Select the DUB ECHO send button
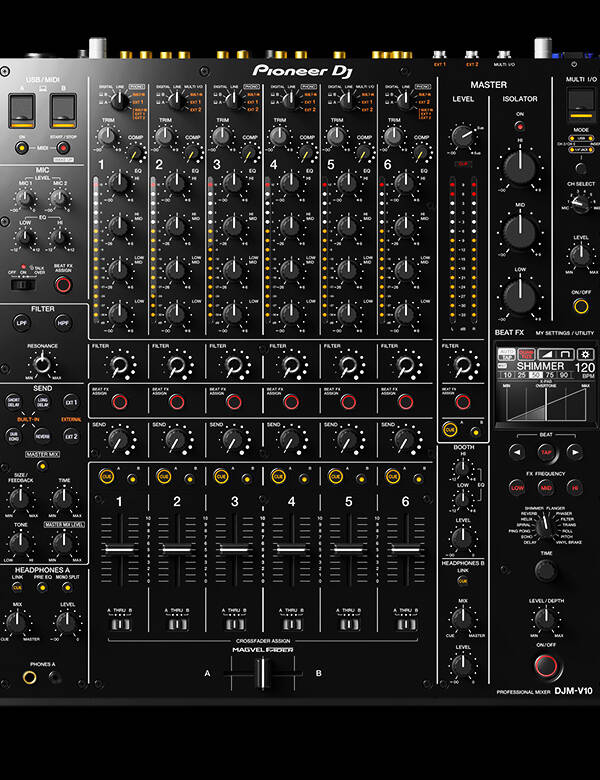Viewport: 600px width, 780px height. pos(13,436)
